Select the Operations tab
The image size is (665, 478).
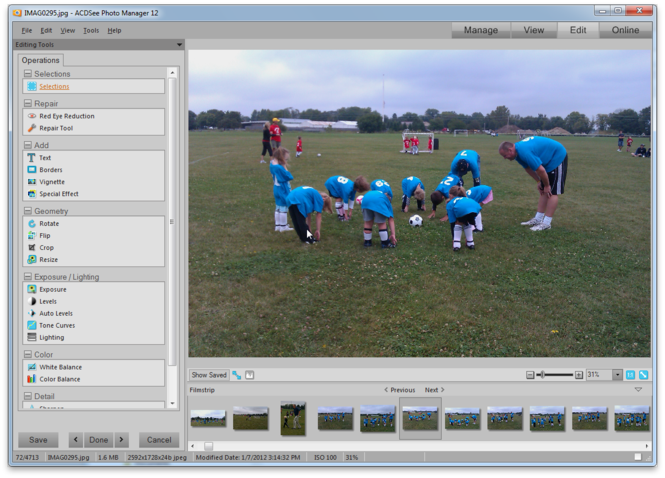[x=41, y=60]
